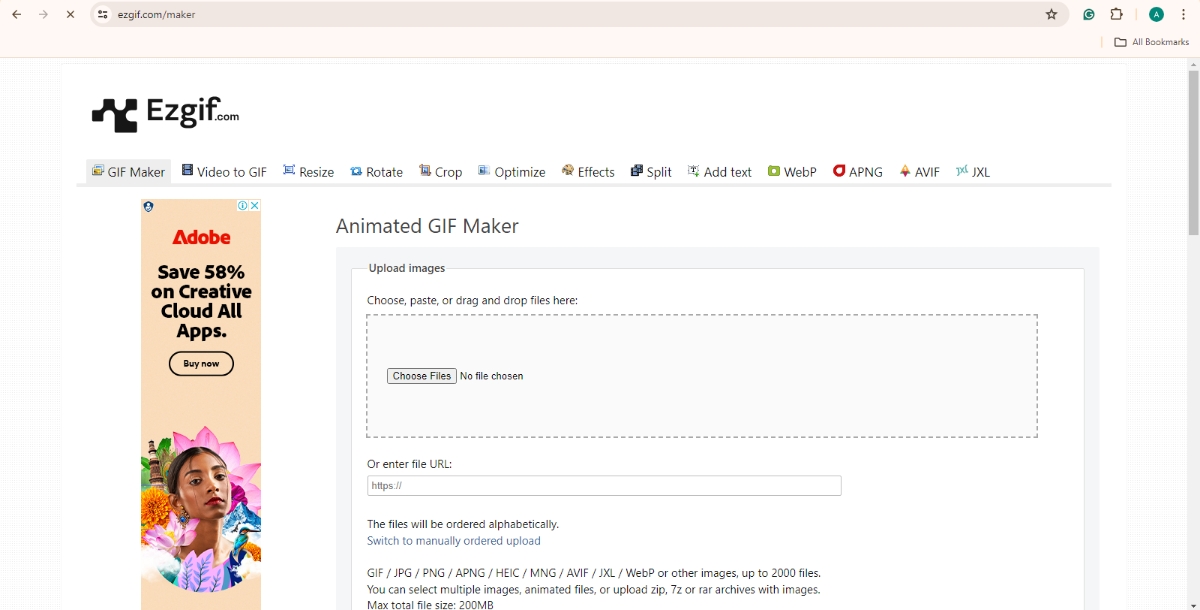Open the WebP tools menu
This screenshot has height=610, width=1200.
pos(792,172)
